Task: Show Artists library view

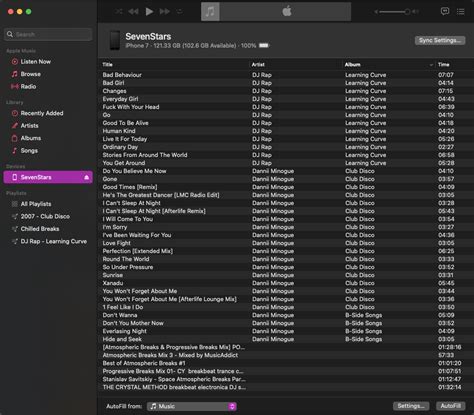Action: coord(29,126)
